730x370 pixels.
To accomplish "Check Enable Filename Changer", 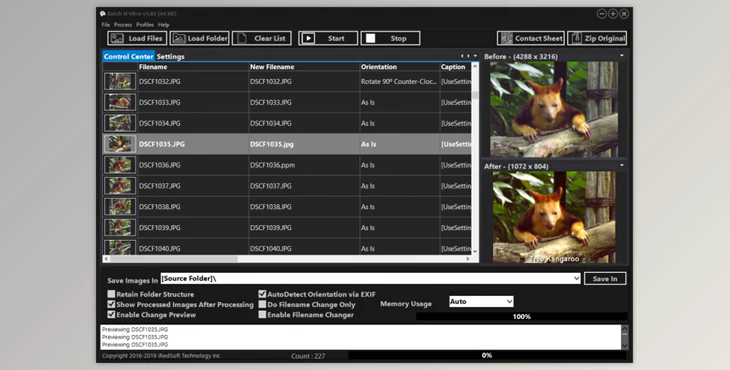I will point(263,314).
